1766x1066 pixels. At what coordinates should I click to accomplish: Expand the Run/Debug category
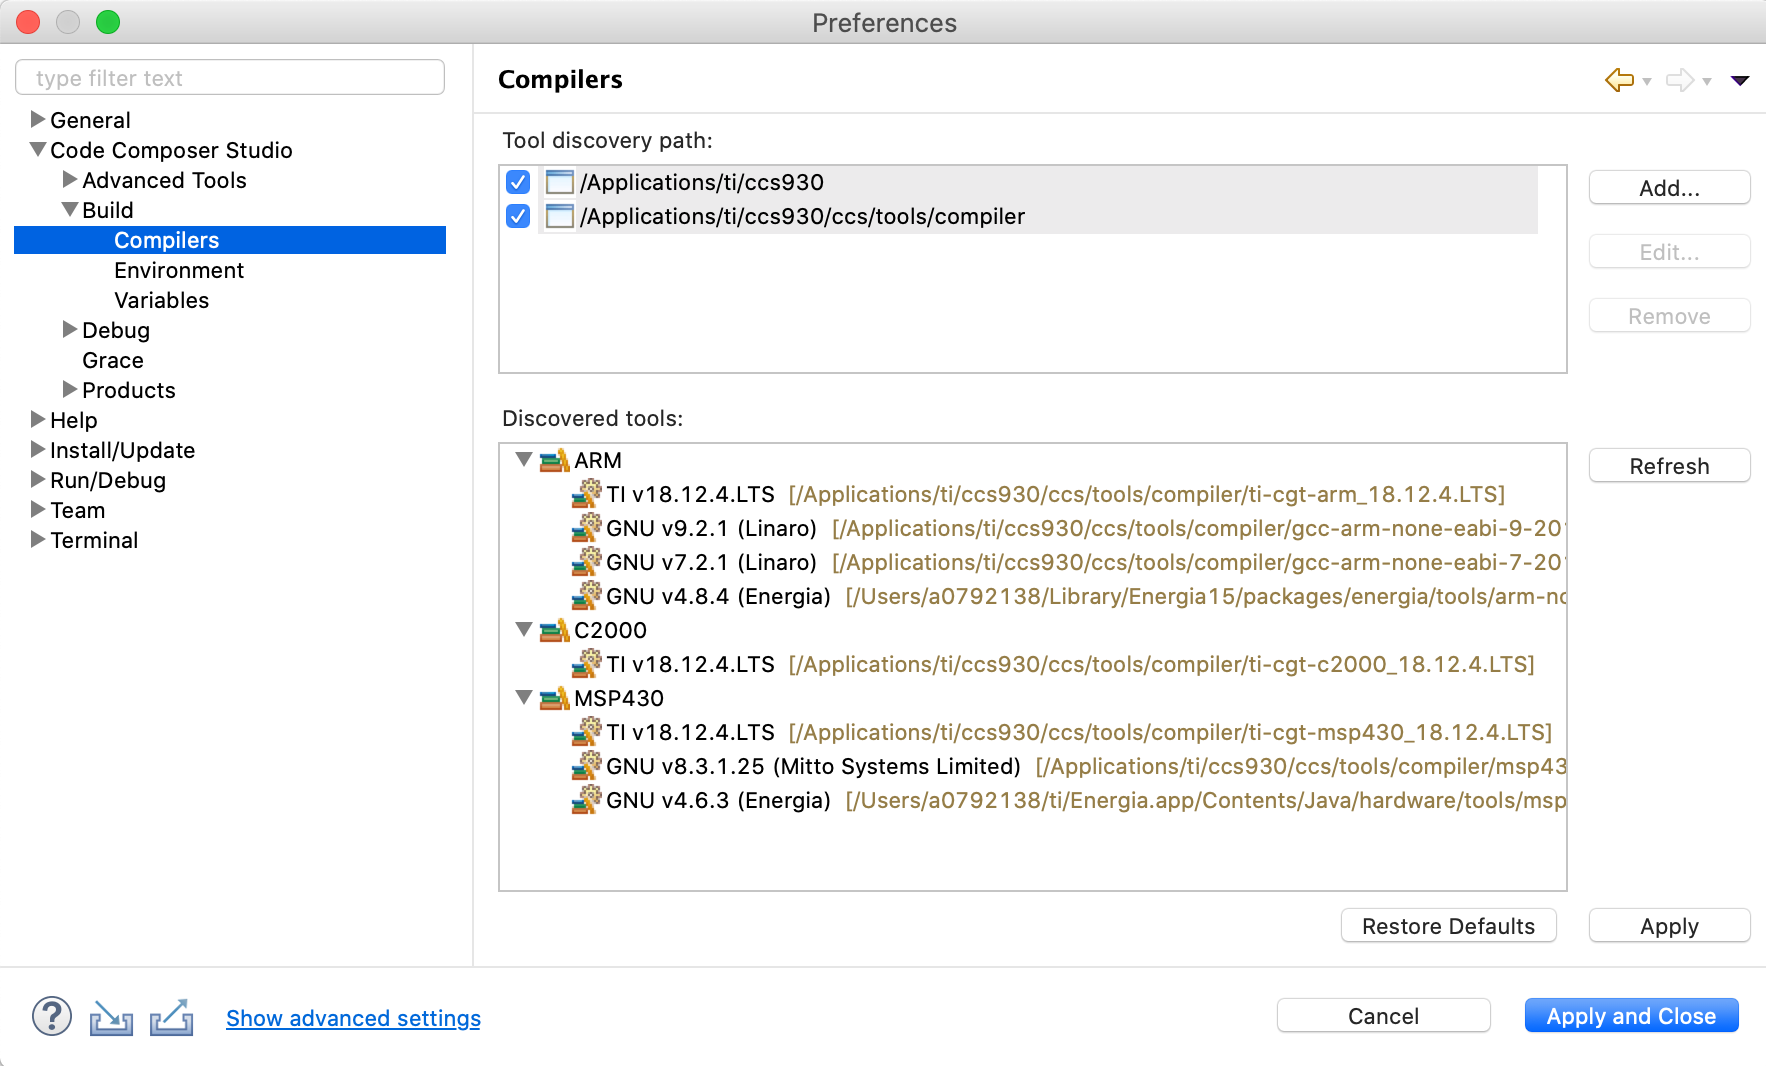tap(38, 479)
